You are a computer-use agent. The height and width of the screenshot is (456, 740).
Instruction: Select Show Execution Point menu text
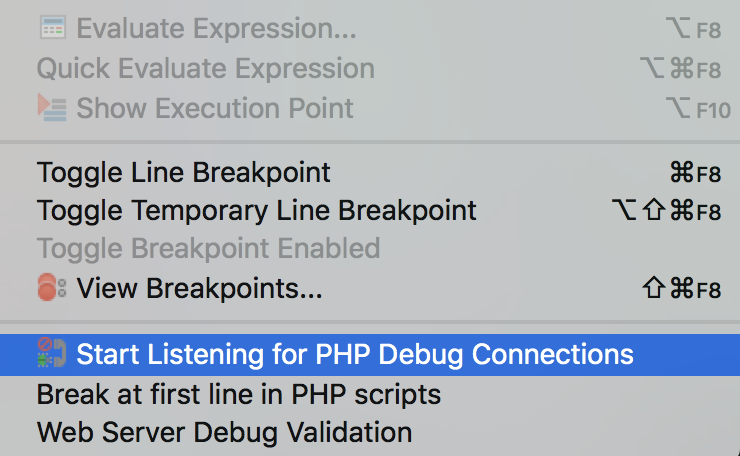215,108
